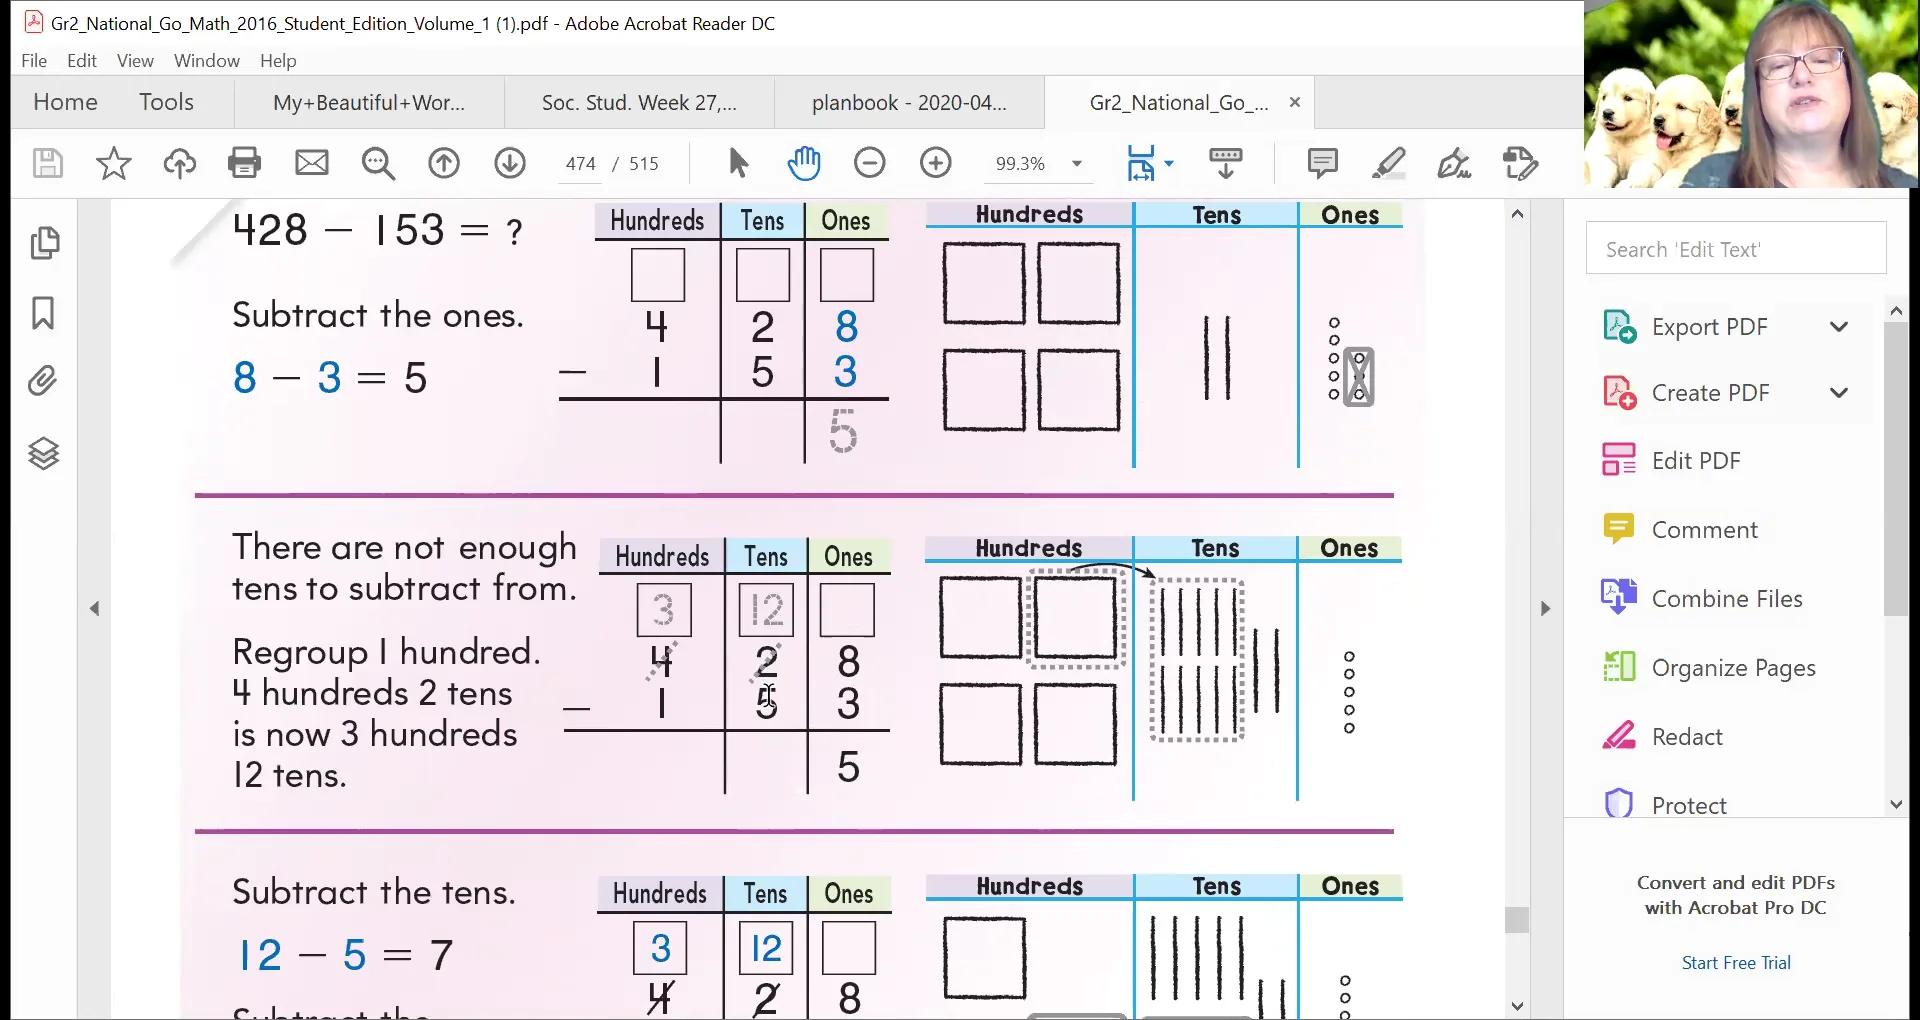Expand the Create PDF section

pos(1838,393)
